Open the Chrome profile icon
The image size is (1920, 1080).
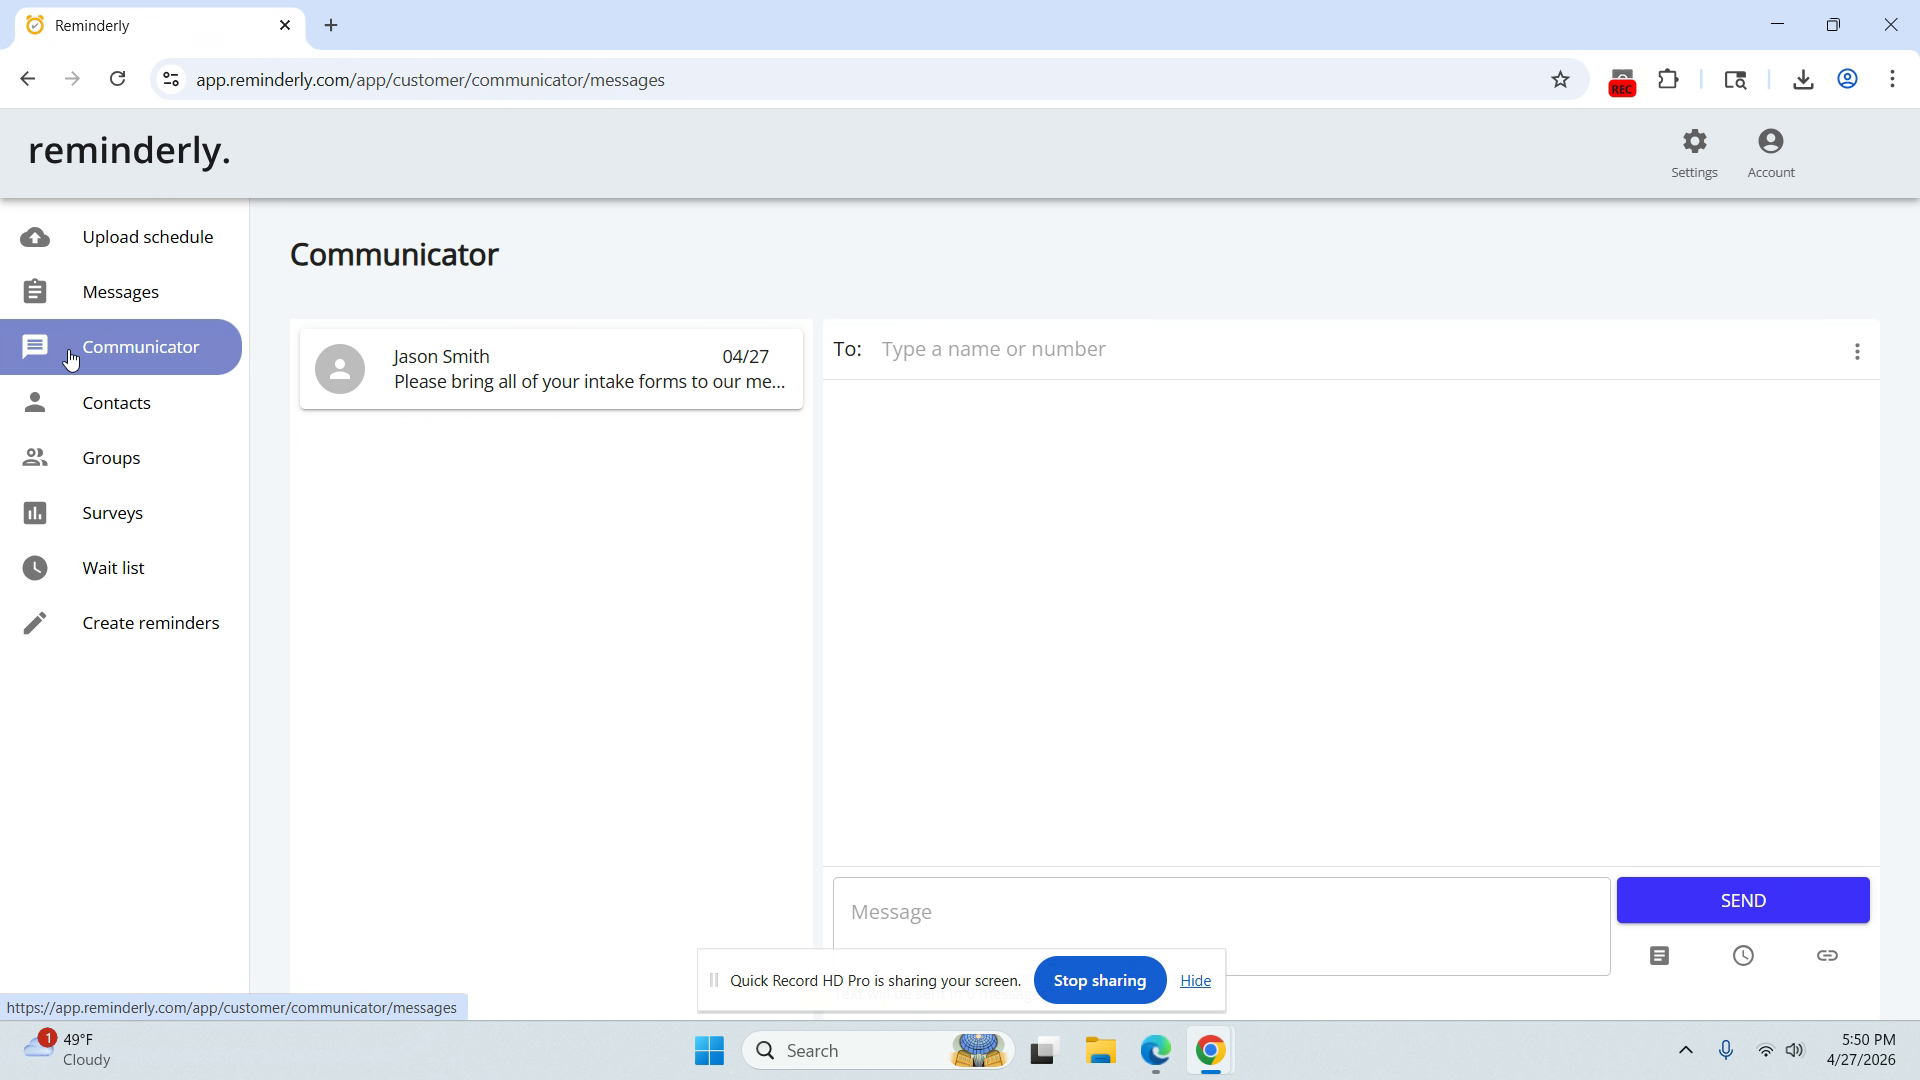click(1848, 80)
